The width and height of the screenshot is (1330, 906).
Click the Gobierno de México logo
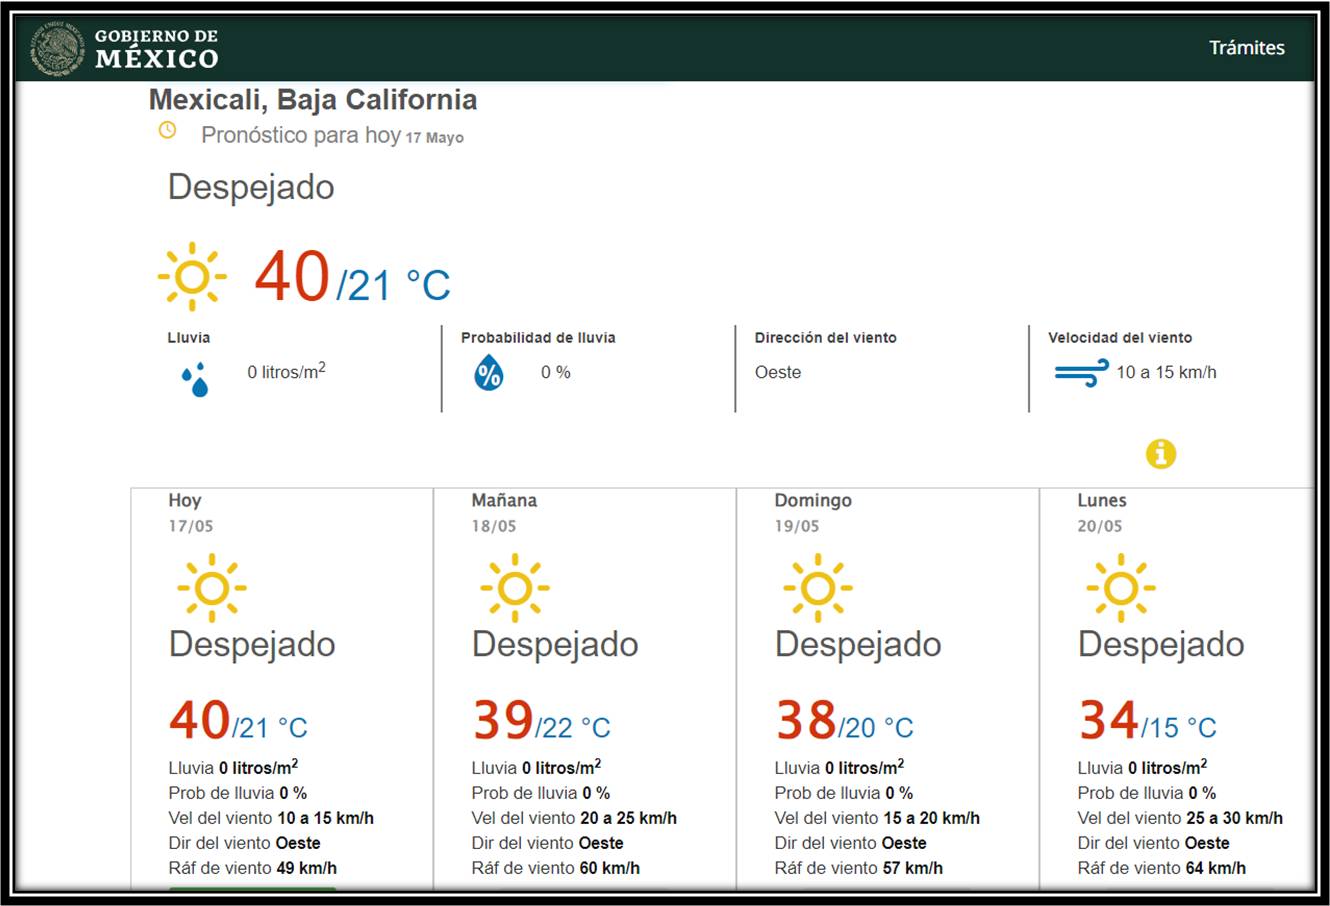click(x=125, y=48)
